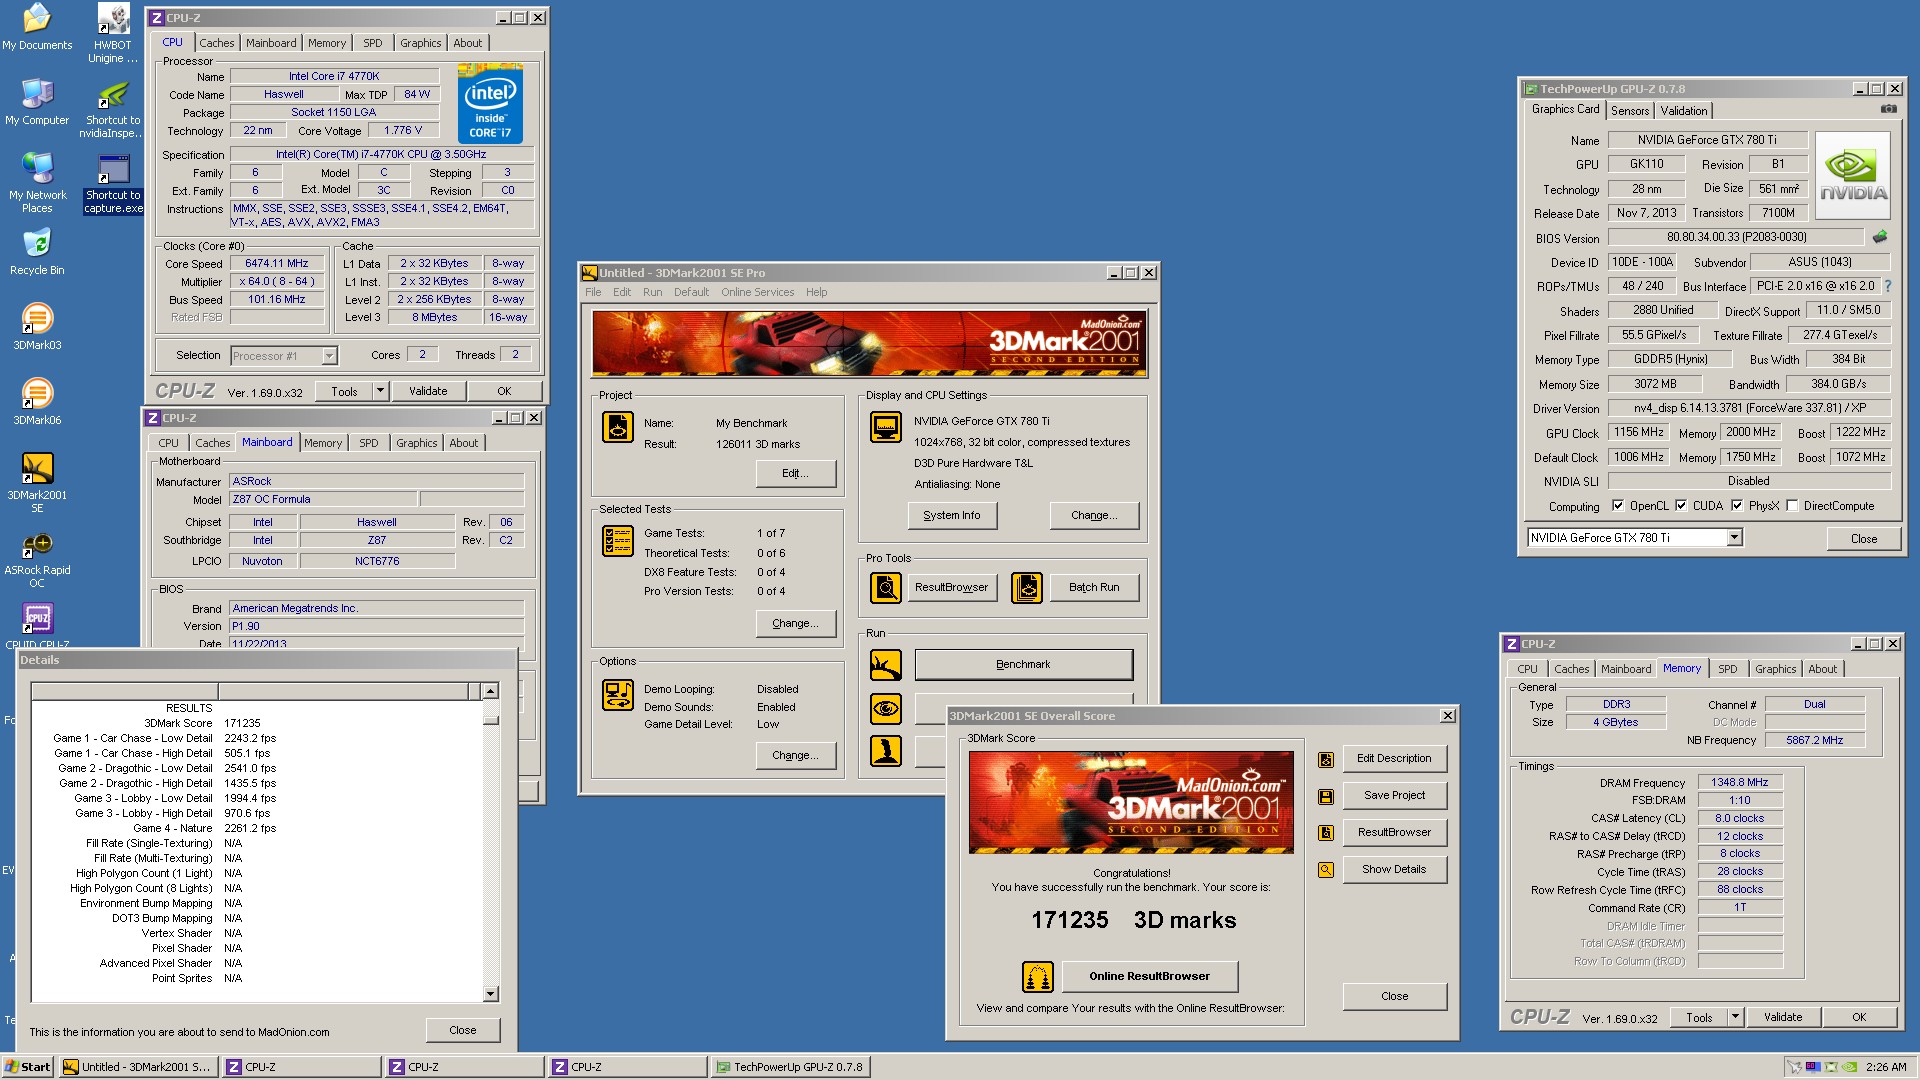Click the ResultBrowser magnifier icon
1920x1080 pixels.
(x=885, y=588)
